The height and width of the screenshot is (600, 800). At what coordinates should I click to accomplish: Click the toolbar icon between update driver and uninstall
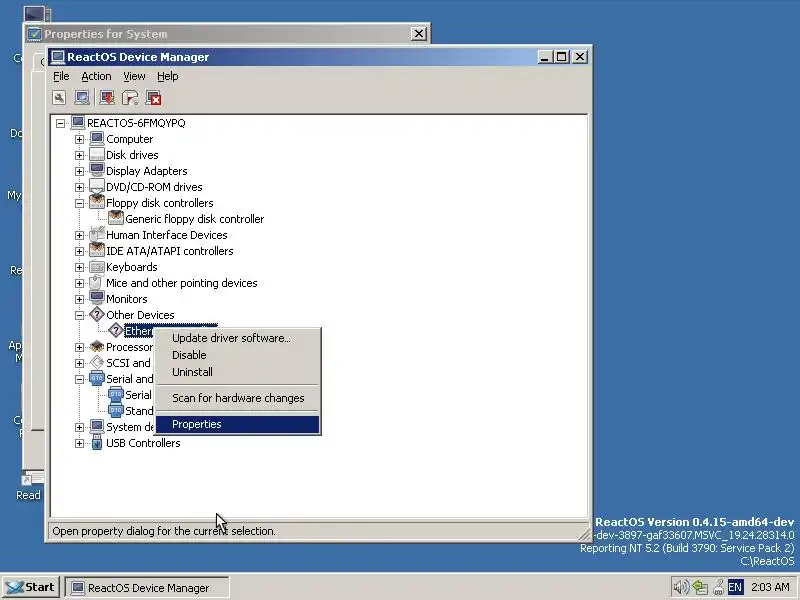pos(130,98)
